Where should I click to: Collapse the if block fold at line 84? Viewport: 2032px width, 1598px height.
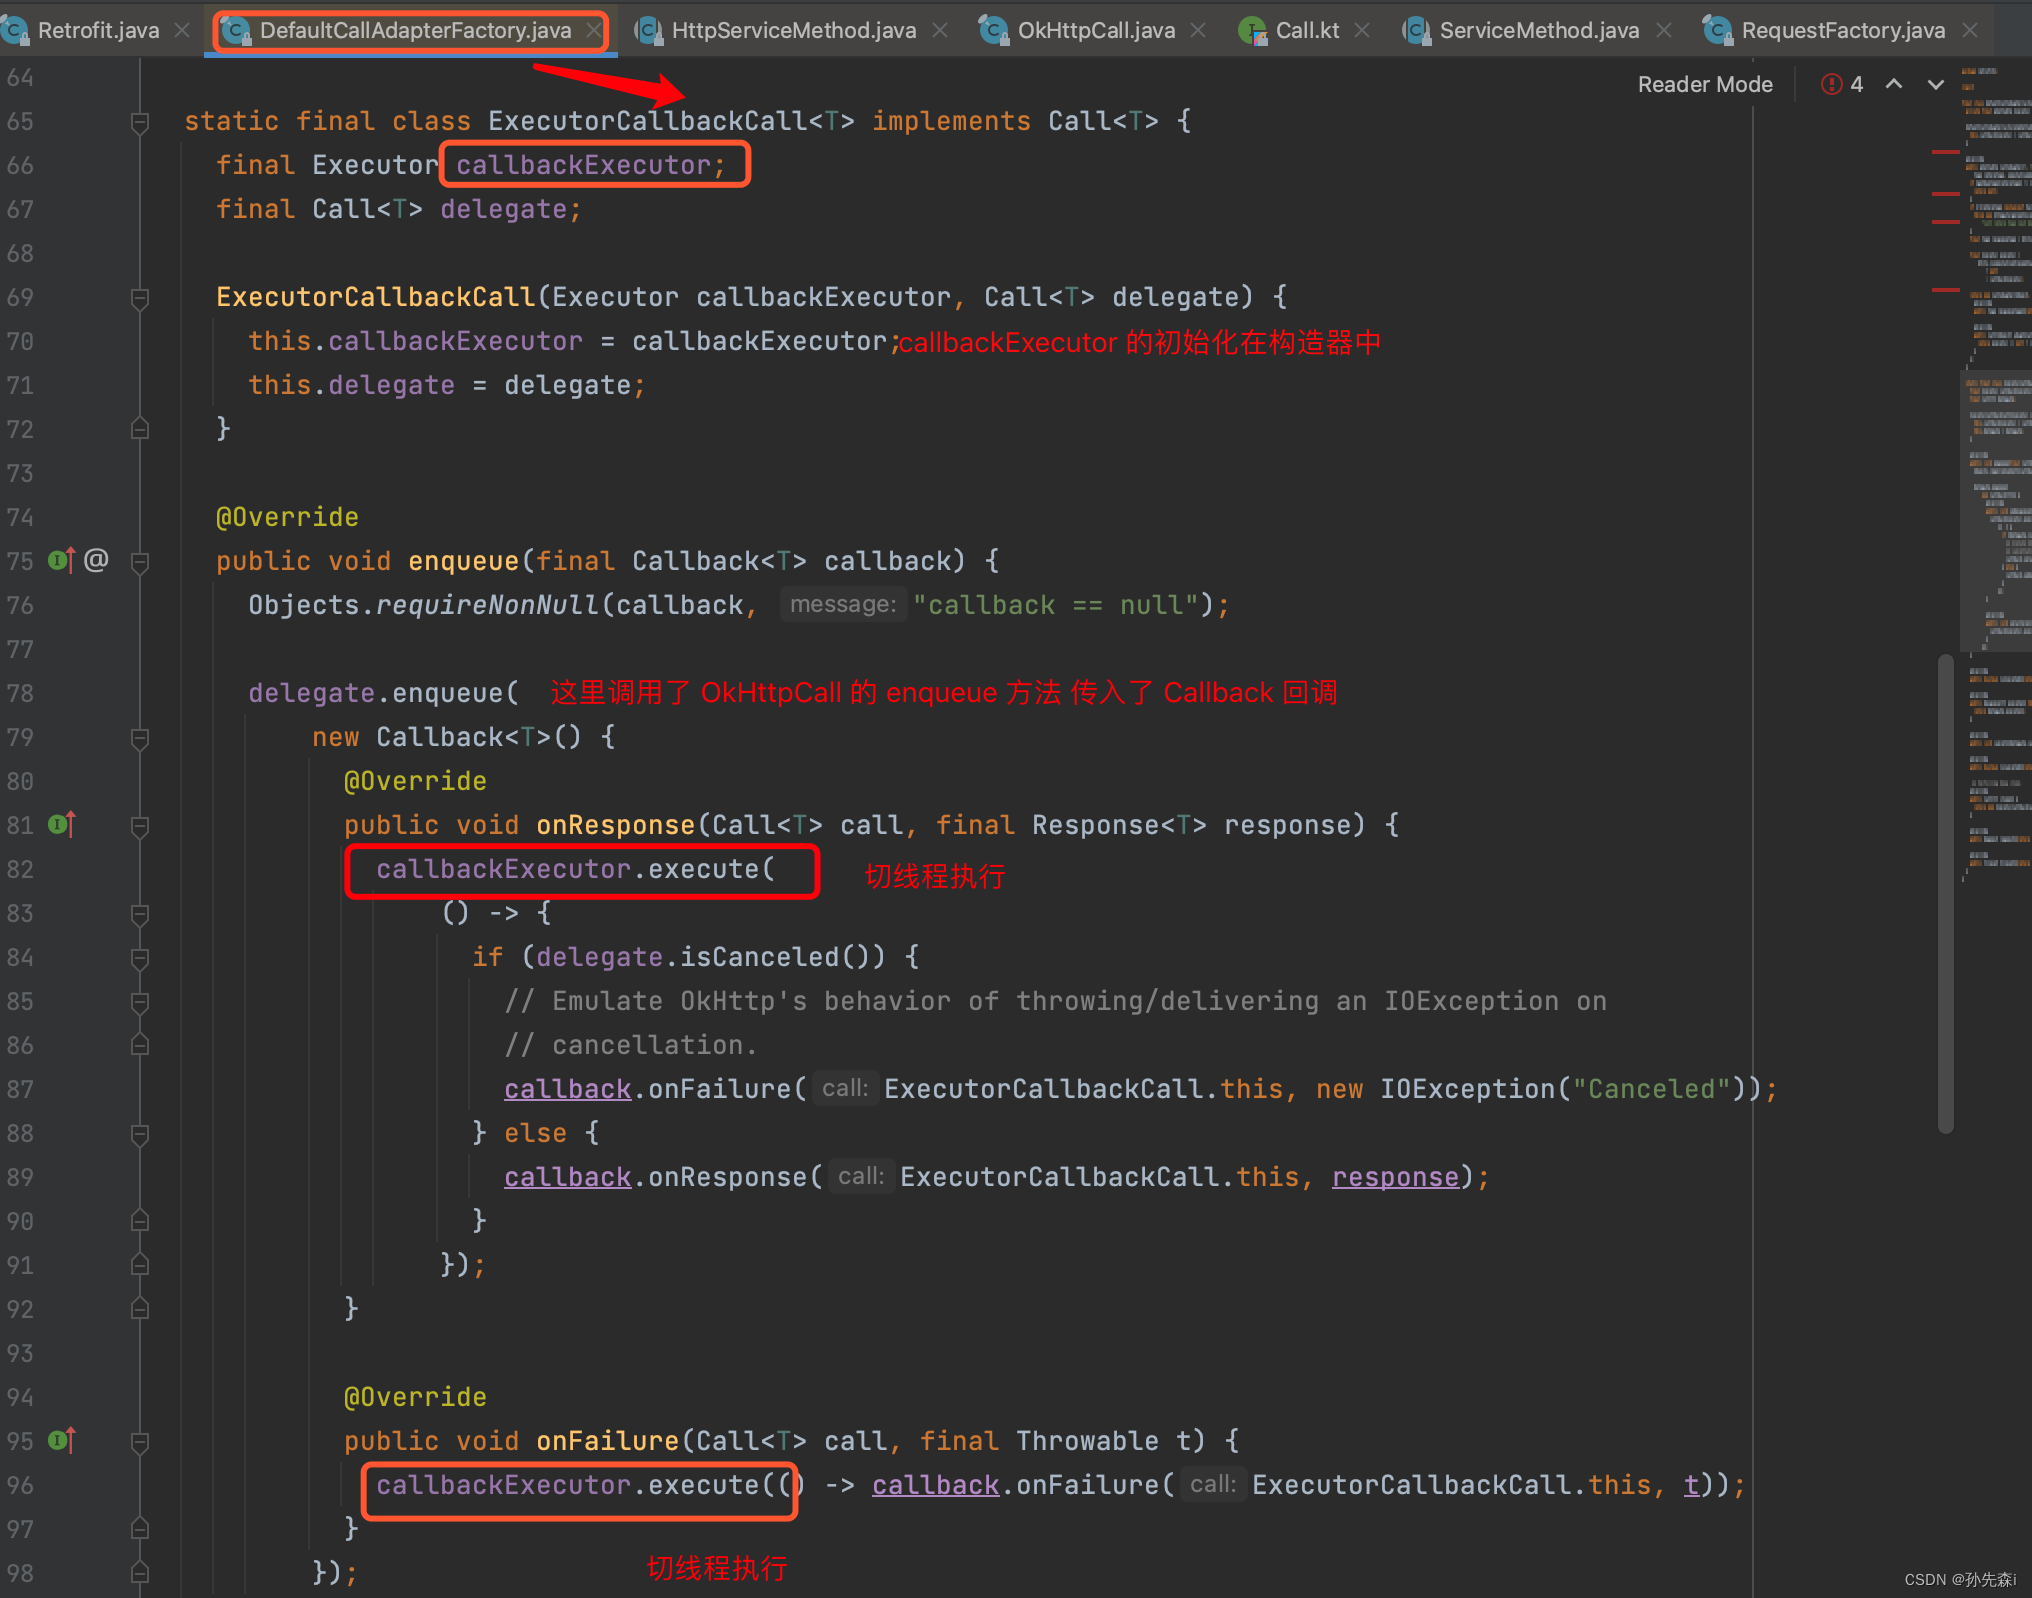pos(140,958)
